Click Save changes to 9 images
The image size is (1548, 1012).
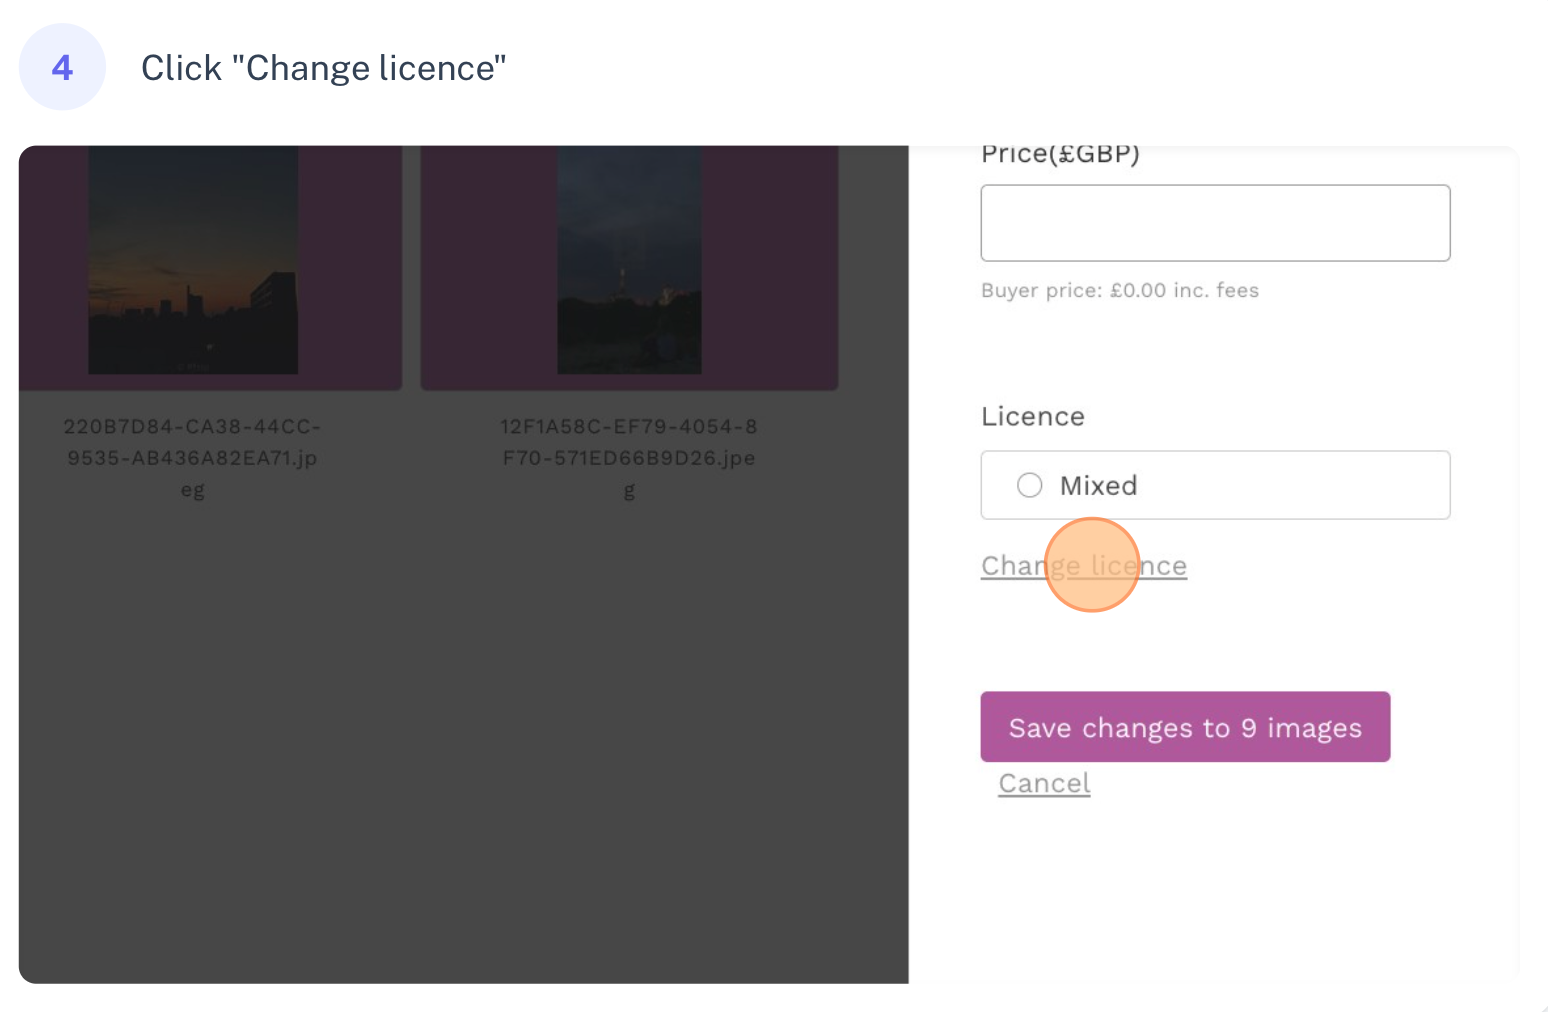(1185, 727)
